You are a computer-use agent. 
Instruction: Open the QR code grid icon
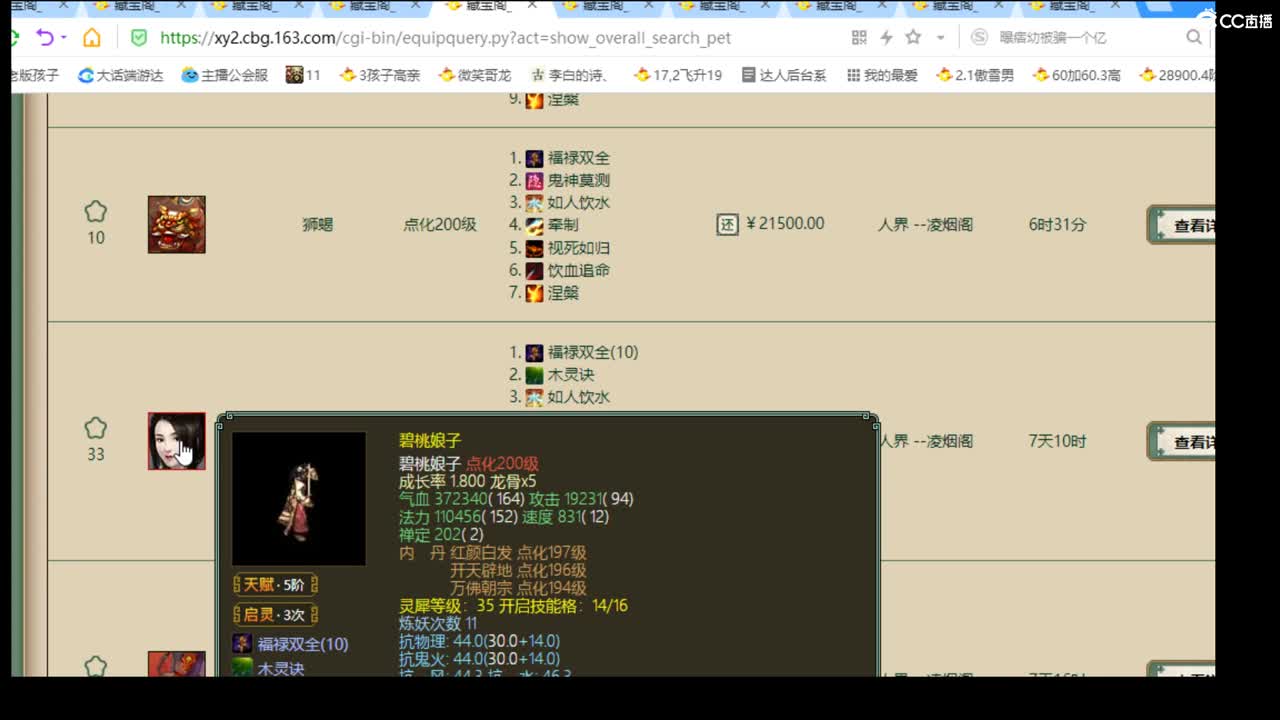click(x=859, y=38)
